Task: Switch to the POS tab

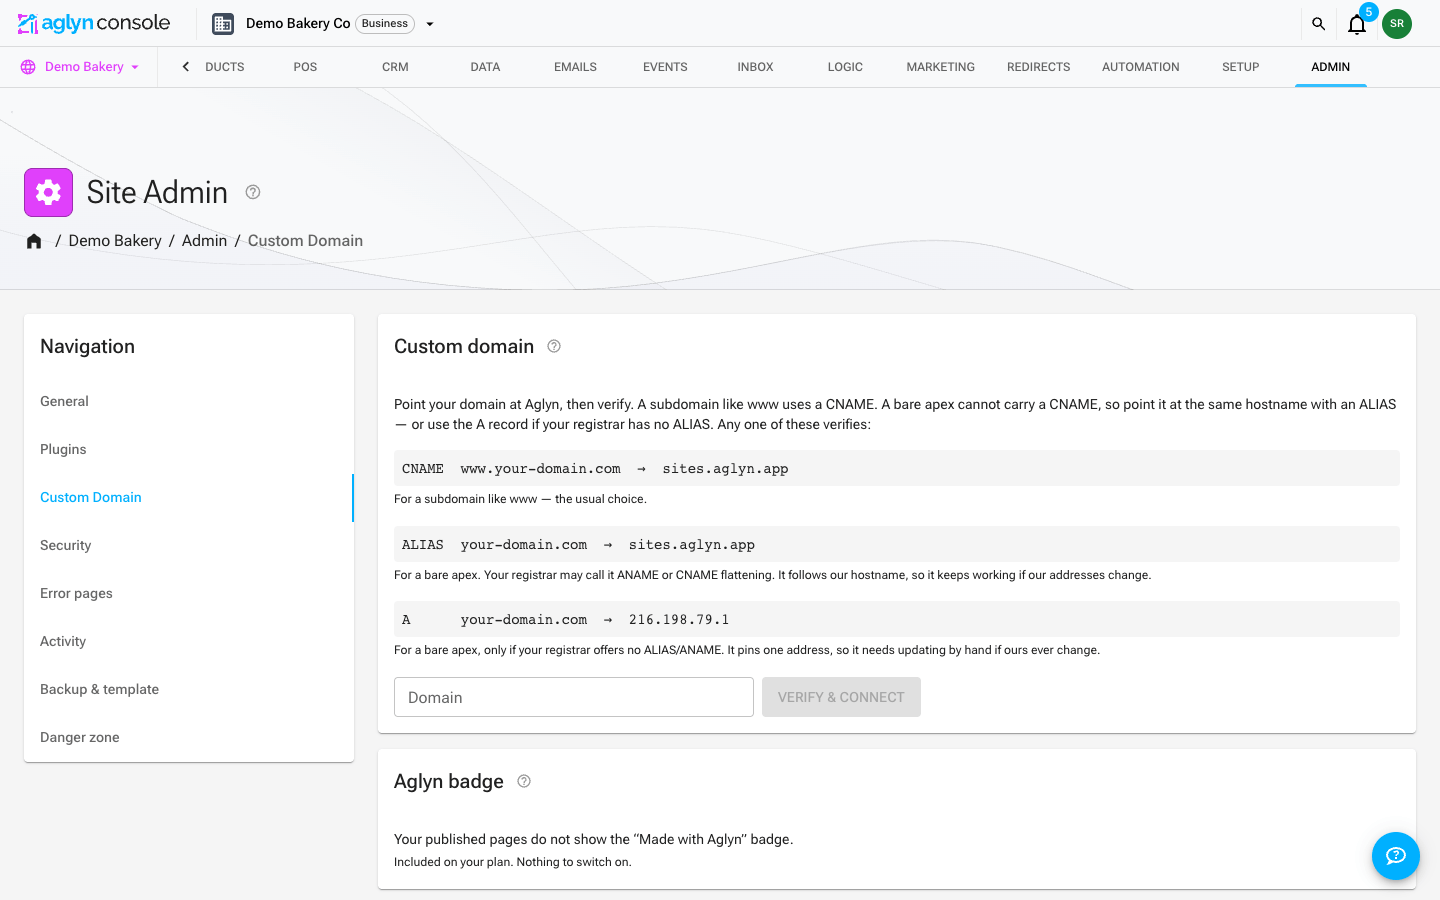Action: click(x=305, y=67)
